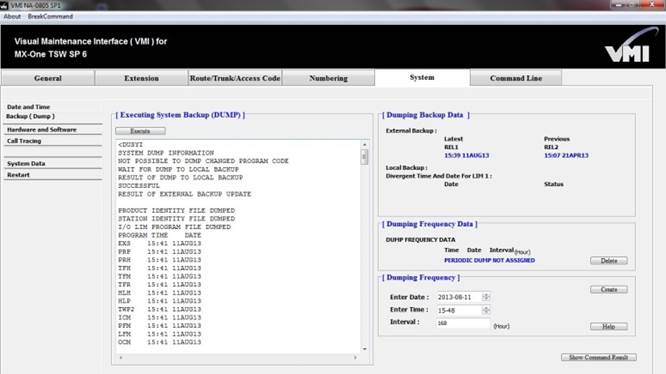This screenshot has height=374, width=666.
Task: Click the SUCCESSFUL result line
Action: coord(139,186)
